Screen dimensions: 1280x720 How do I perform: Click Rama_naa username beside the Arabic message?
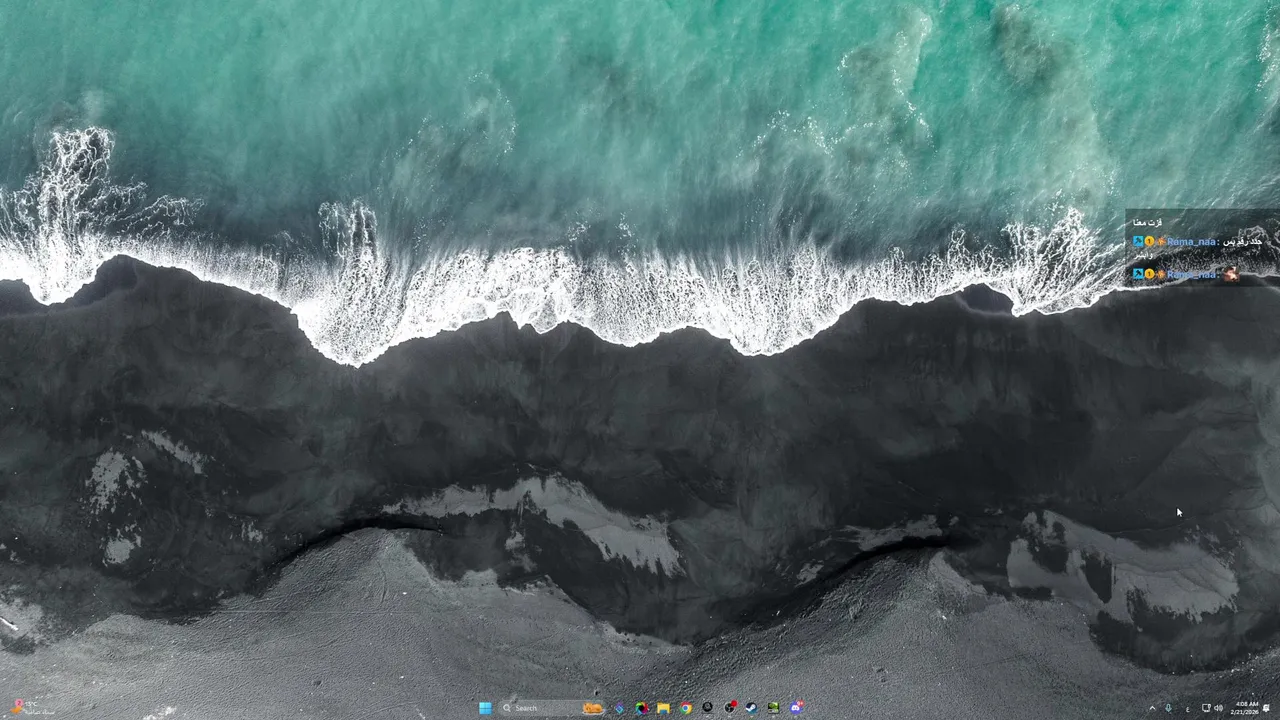coord(1191,242)
